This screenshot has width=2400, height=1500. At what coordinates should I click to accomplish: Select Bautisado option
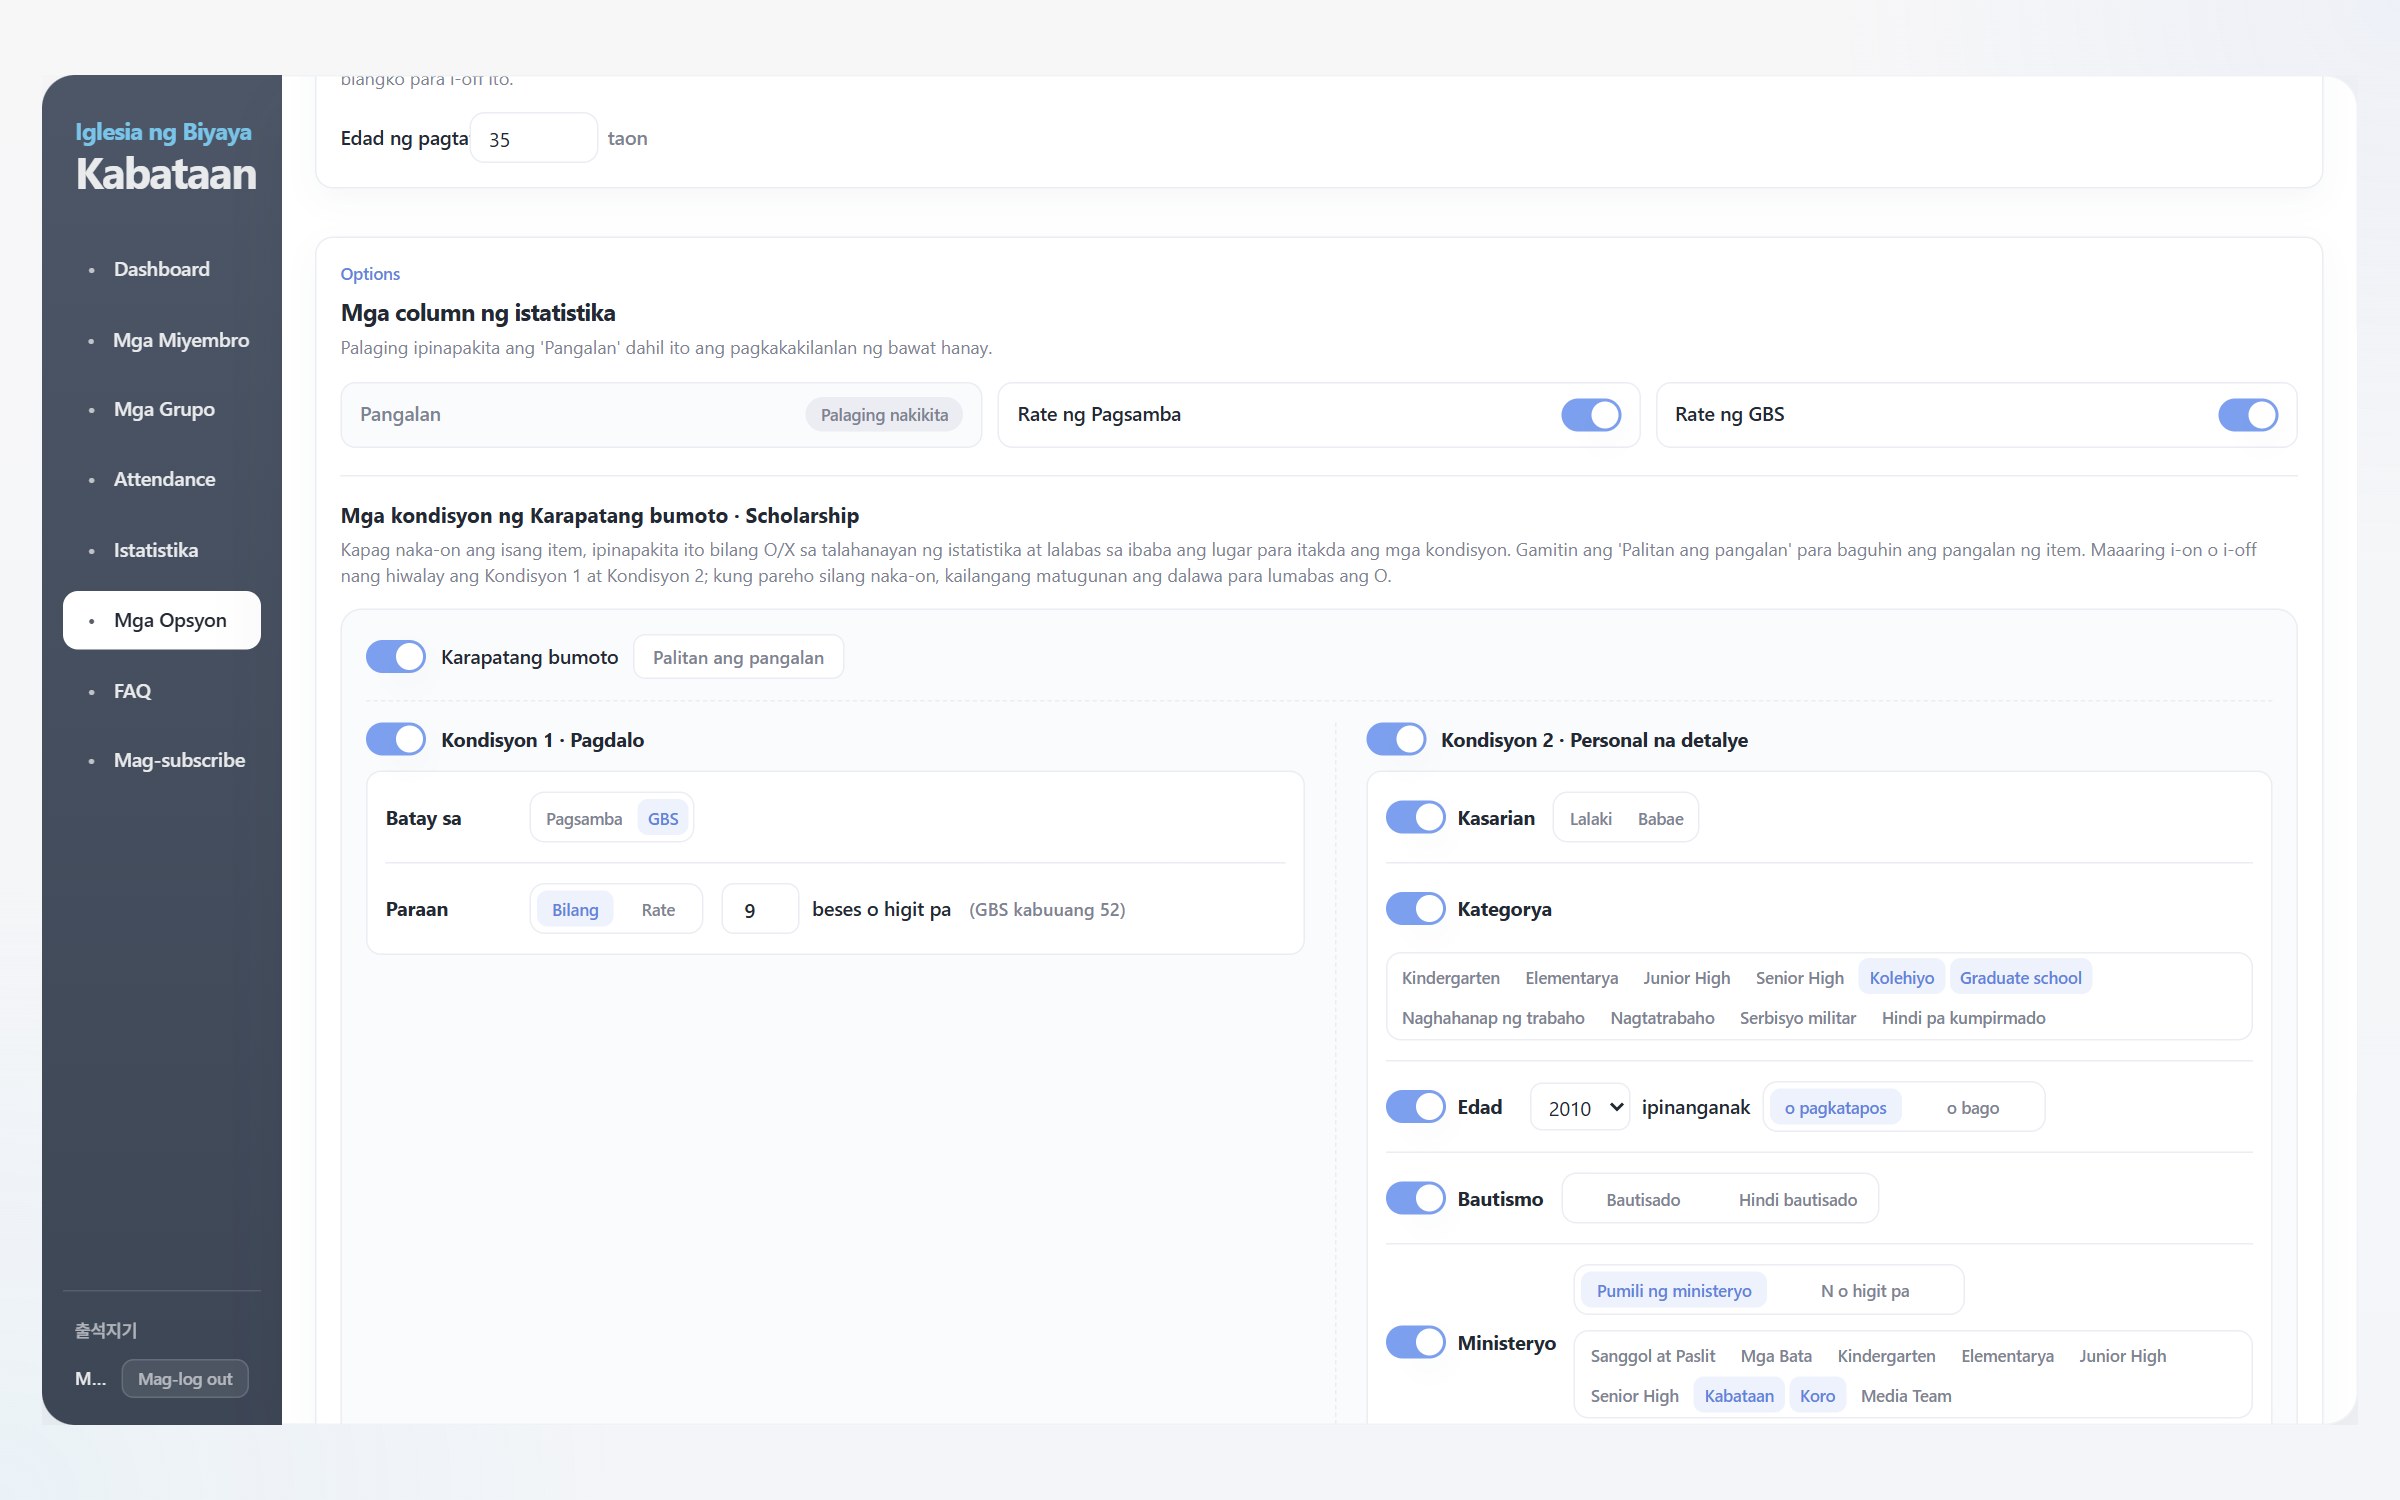[1643, 1200]
